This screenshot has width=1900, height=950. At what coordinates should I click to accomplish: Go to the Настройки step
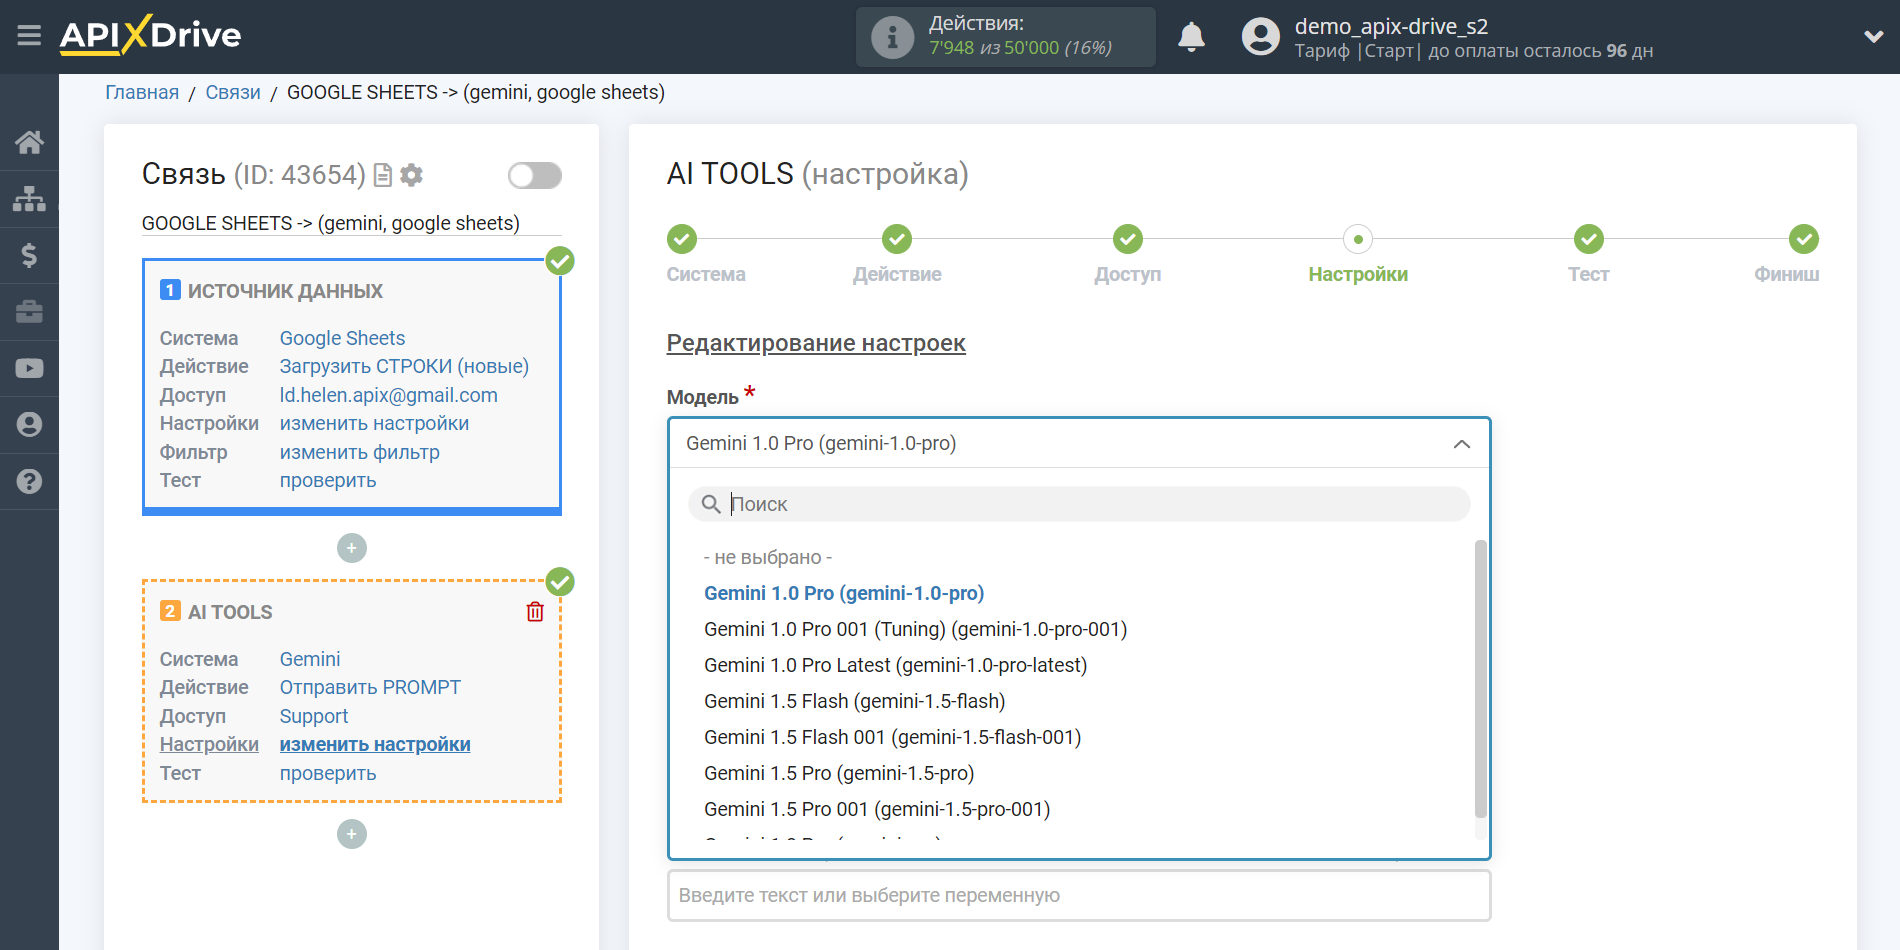[1358, 254]
